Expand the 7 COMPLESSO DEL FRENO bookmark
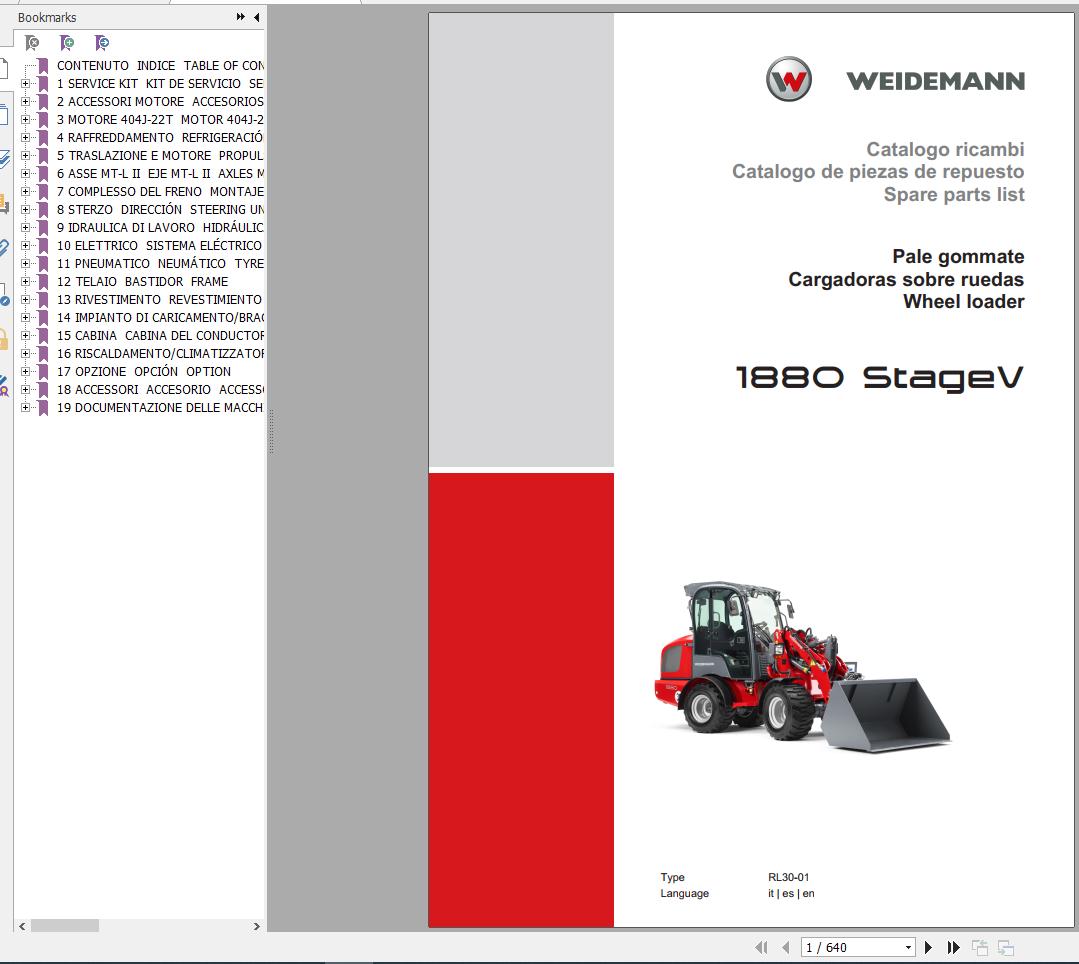Viewport: 1079px width, 964px height. [25, 191]
